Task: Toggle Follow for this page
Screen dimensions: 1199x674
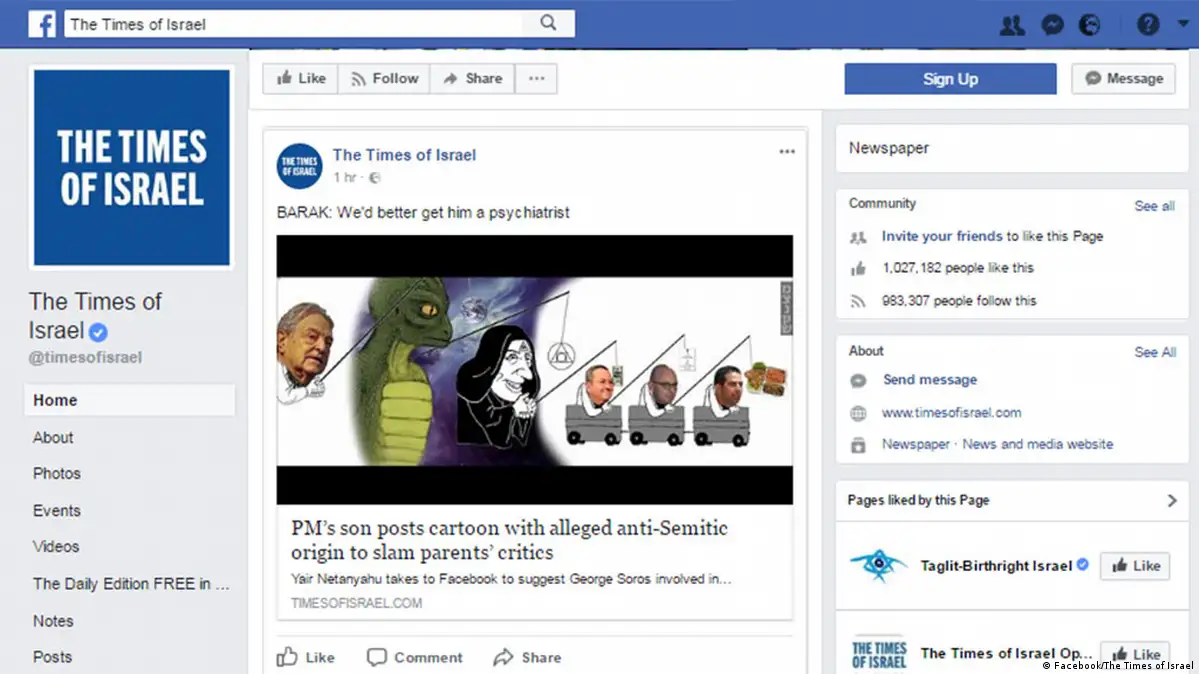Action: (384, 79)
